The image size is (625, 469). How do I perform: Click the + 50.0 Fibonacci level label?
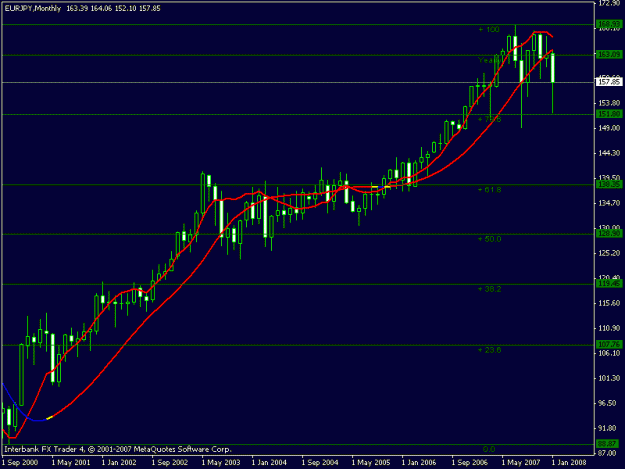pyautogui.click(x=490, y=239)
